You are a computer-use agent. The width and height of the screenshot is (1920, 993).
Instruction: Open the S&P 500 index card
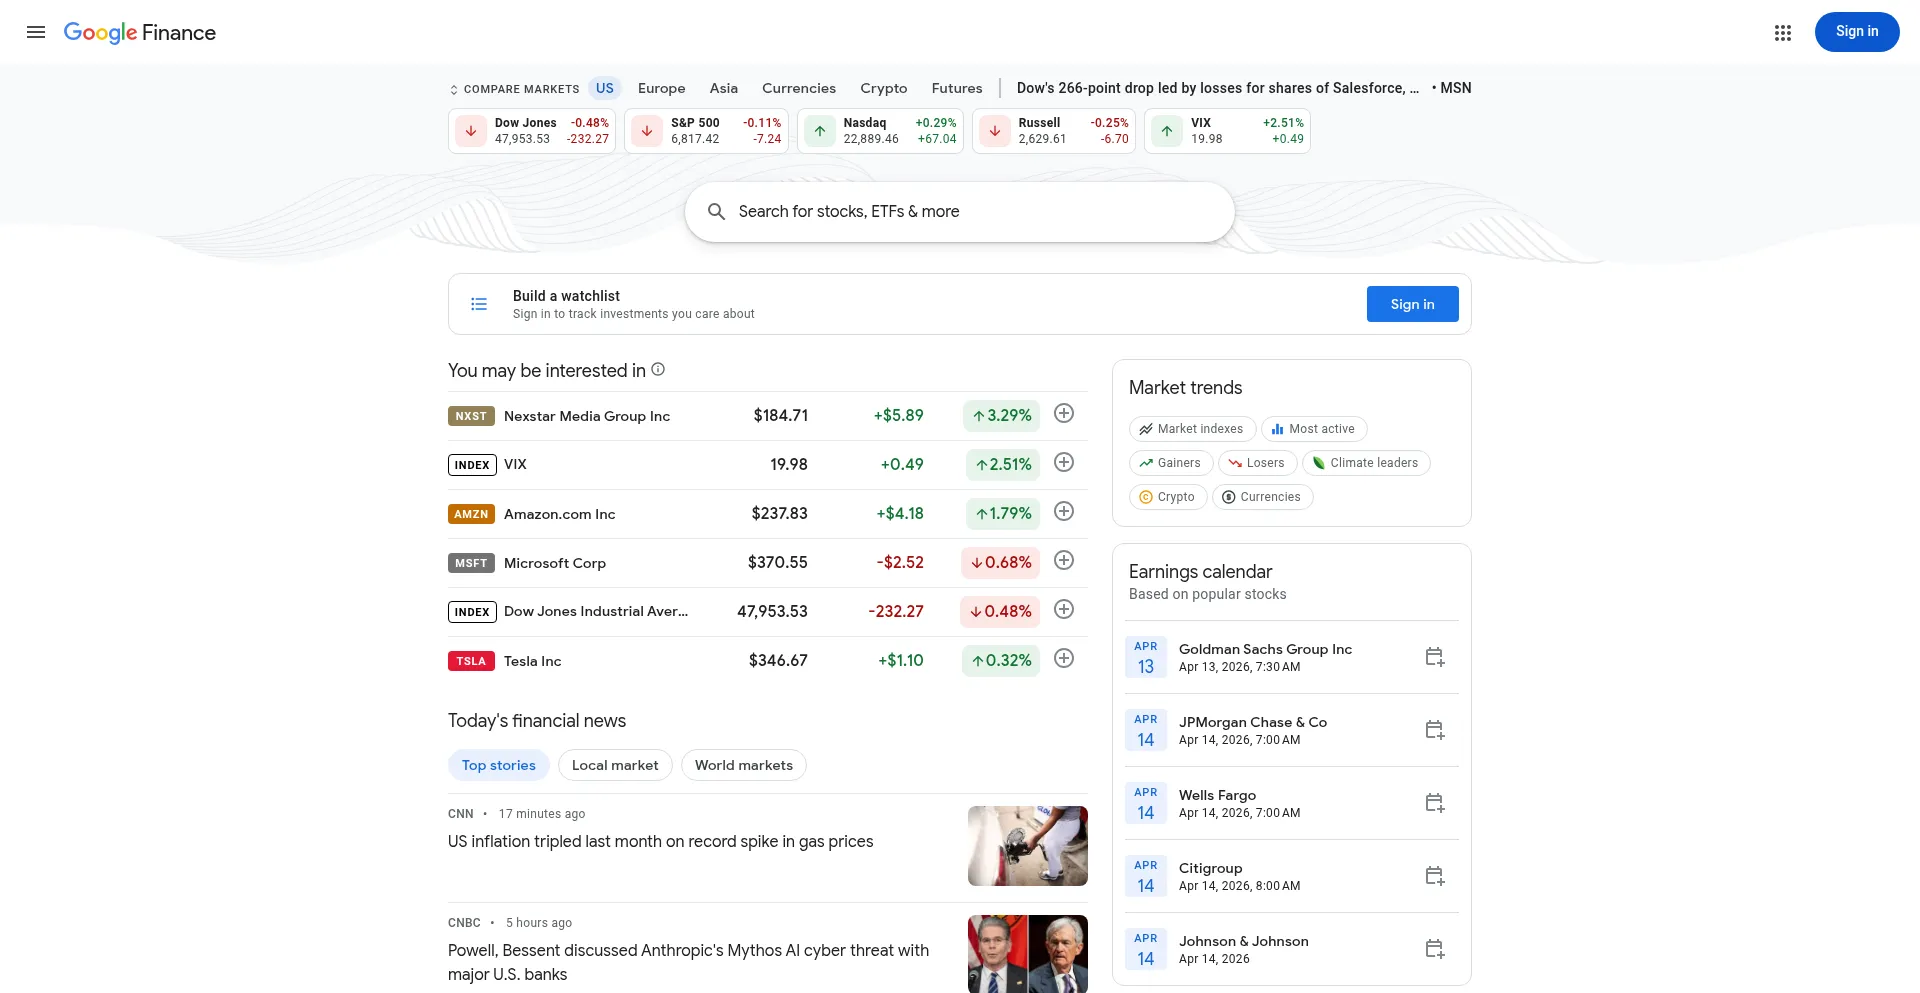tap(707, 131)
